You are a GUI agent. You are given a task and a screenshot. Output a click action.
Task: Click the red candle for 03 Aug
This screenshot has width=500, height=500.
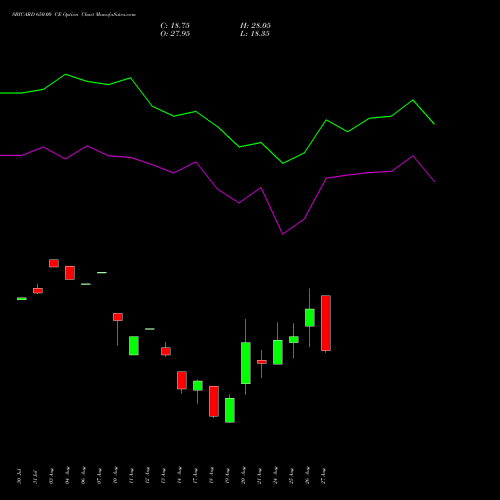54,263
